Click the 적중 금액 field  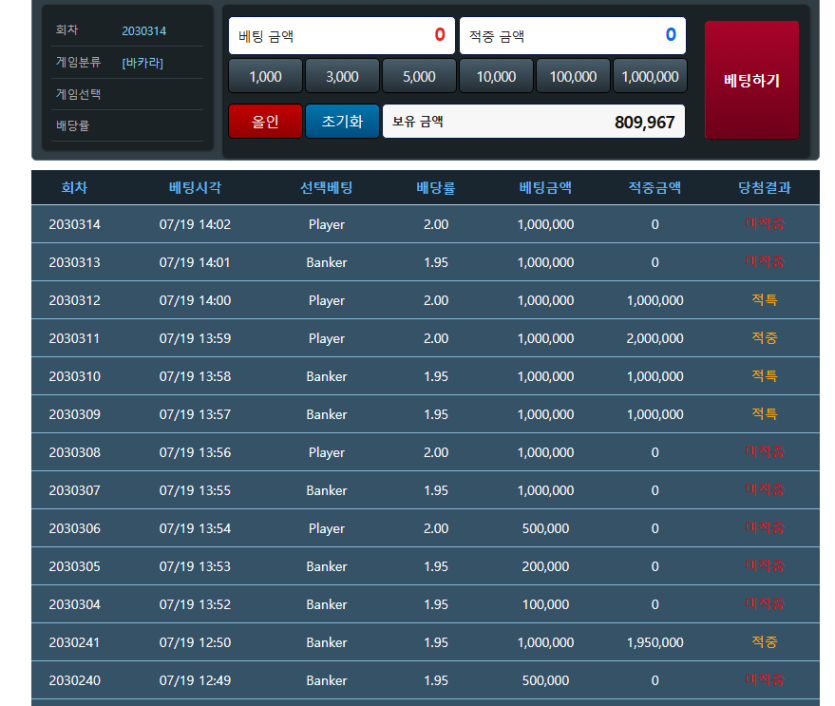[x=572, y=36]
